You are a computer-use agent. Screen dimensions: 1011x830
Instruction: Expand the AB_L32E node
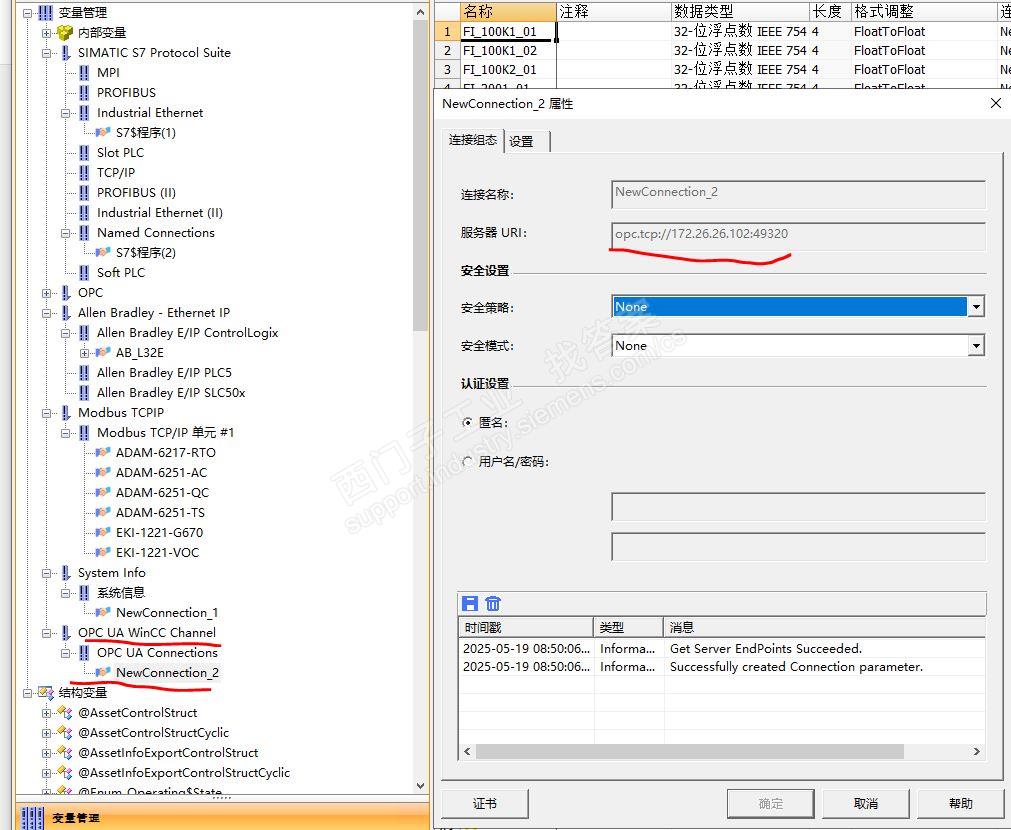[84, 353]
